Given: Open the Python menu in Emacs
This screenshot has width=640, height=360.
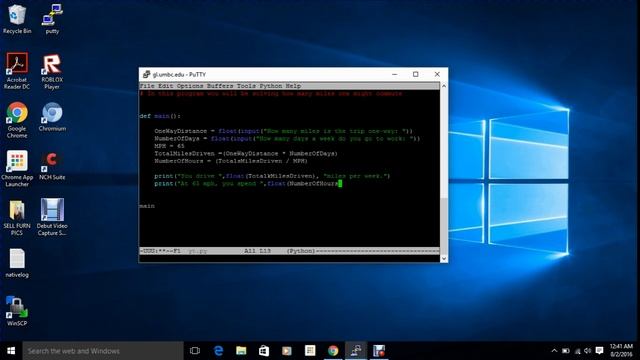Looking at the screenshot, I should (x=271, y=86).
